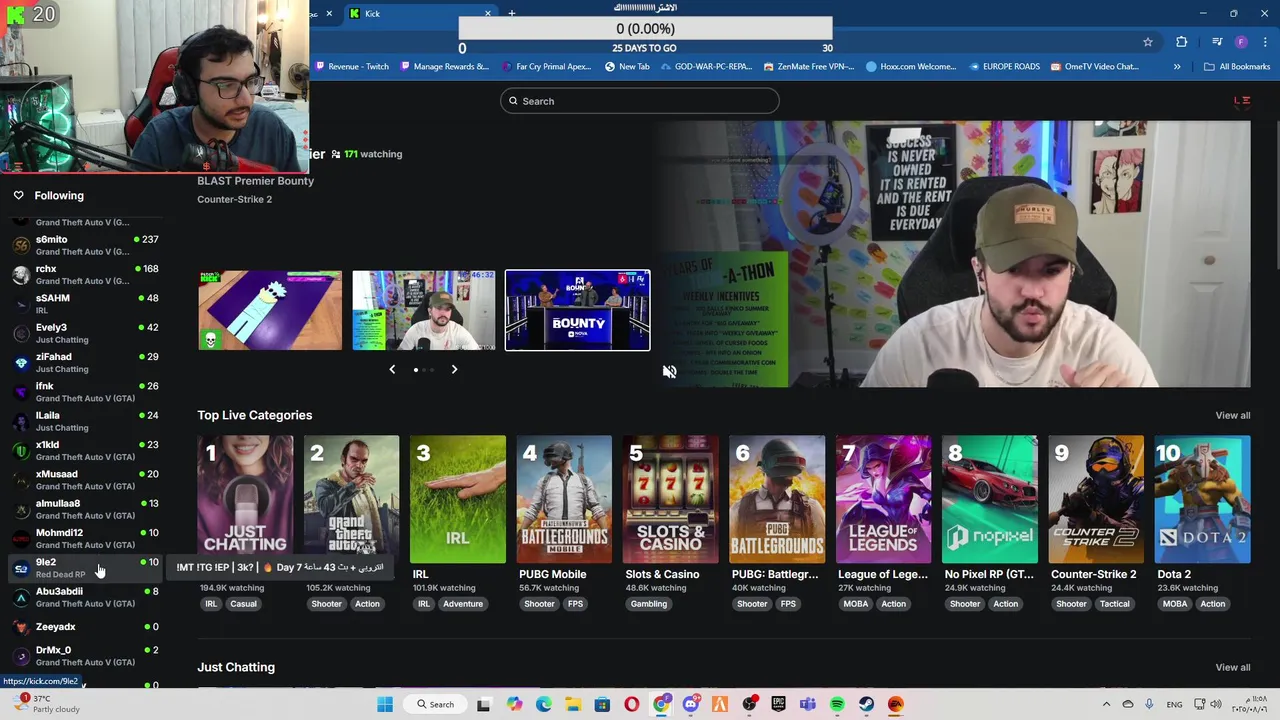1280x720 pixels.
Task: Open the Counter-Strike 2 category card
Action: [1096, 499]
